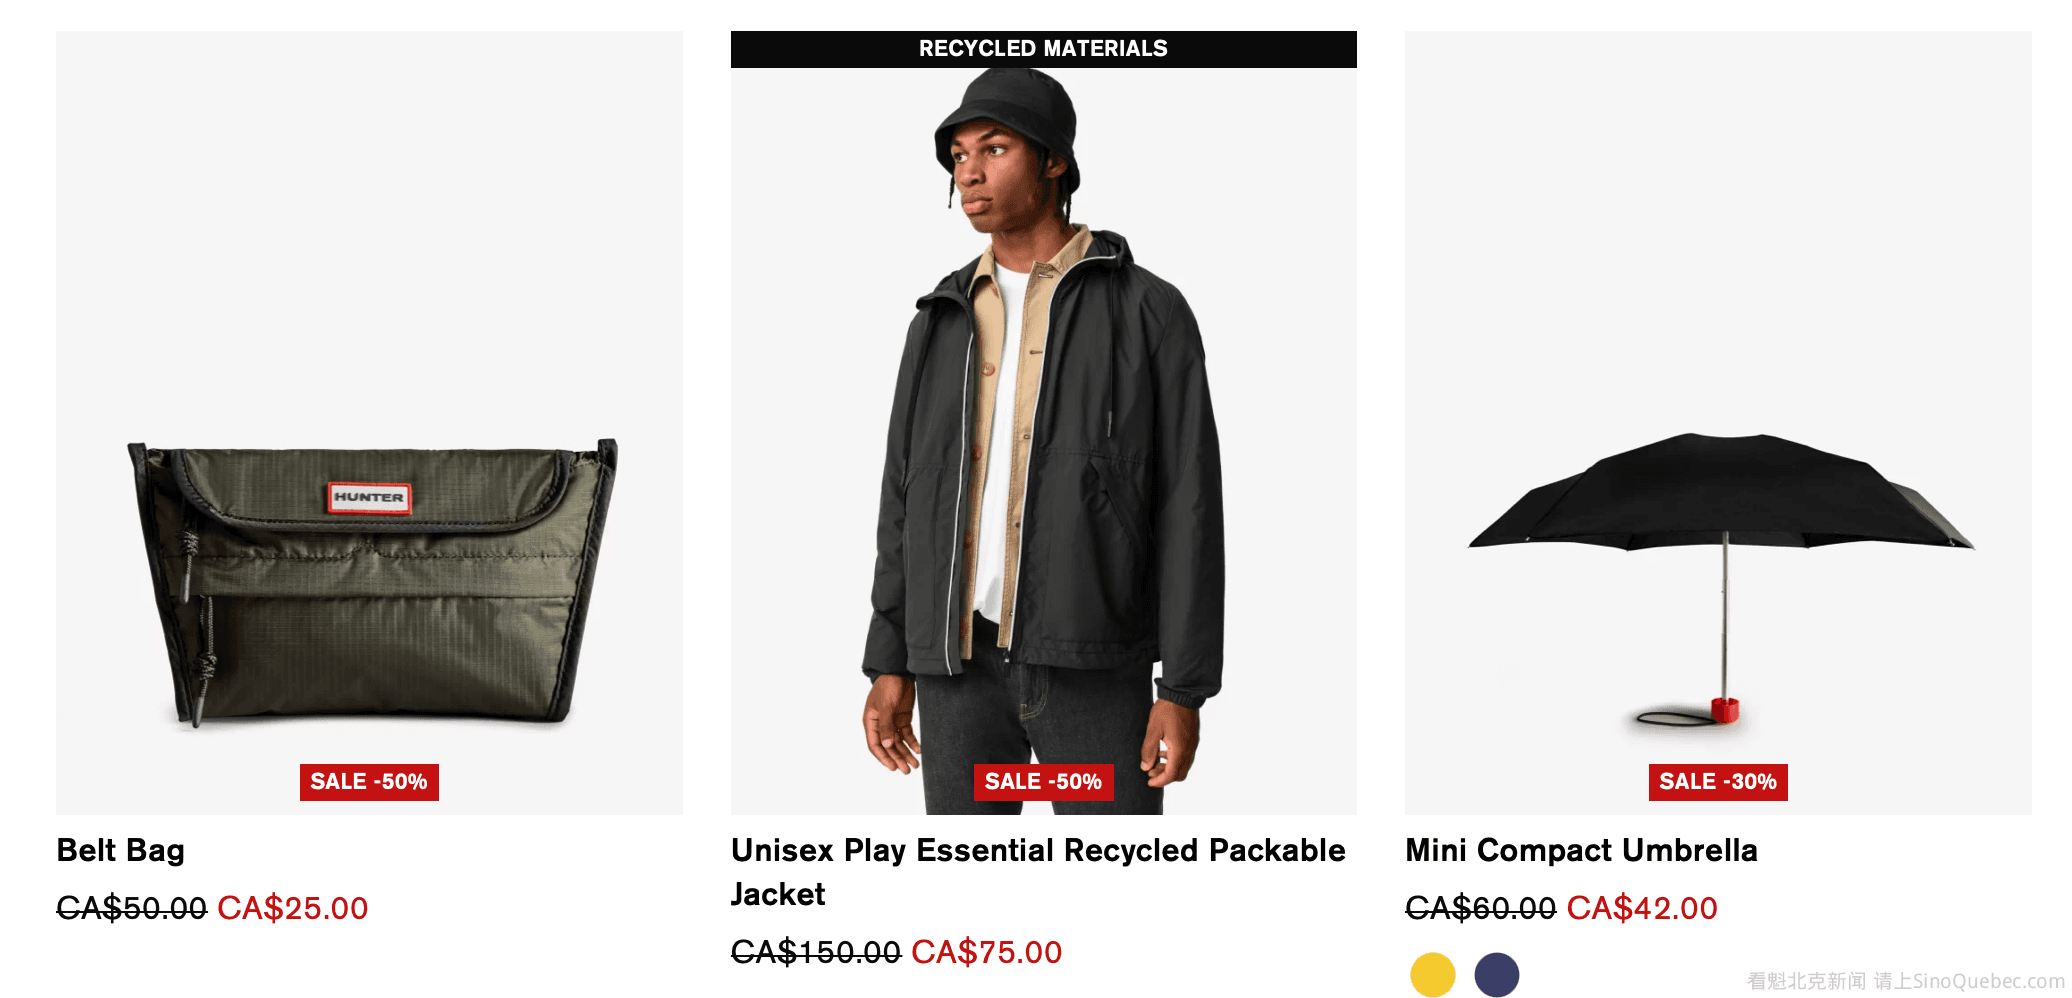Click the jacket original price CA$150.00

[x=816, y=952]
